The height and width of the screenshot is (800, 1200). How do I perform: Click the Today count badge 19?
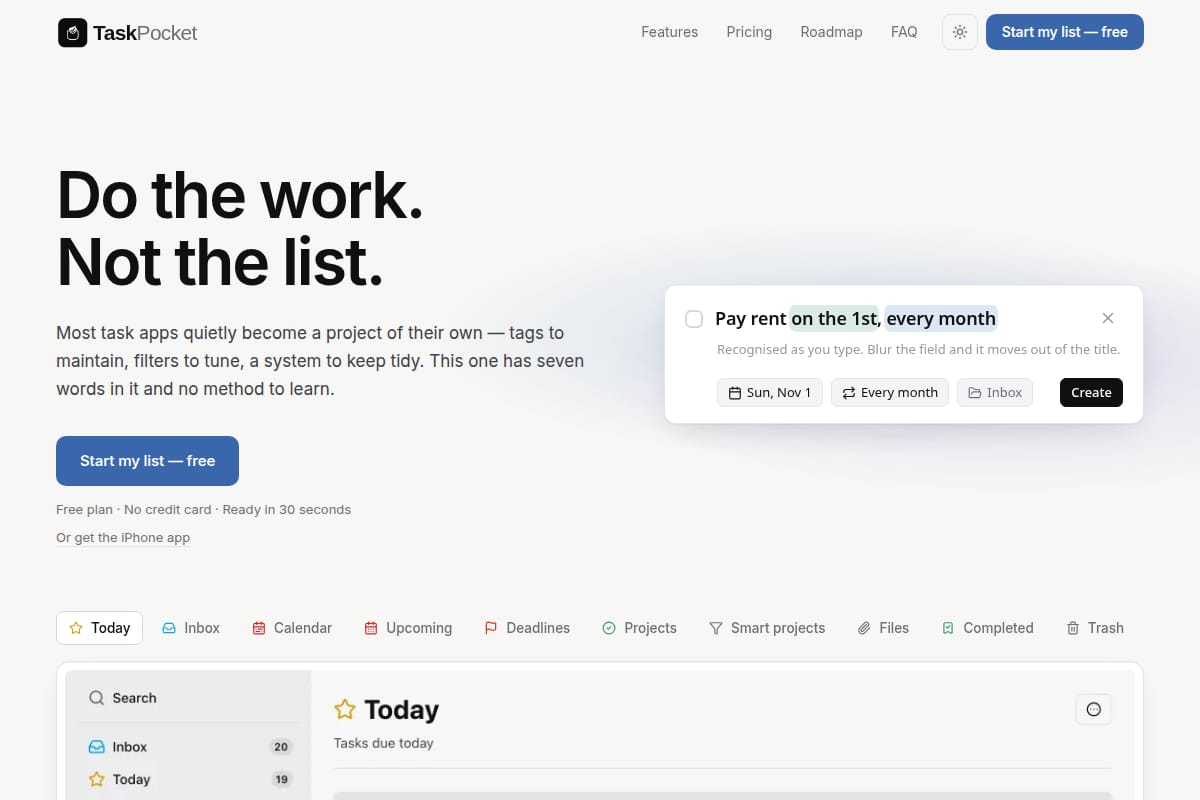pos(281,779)
